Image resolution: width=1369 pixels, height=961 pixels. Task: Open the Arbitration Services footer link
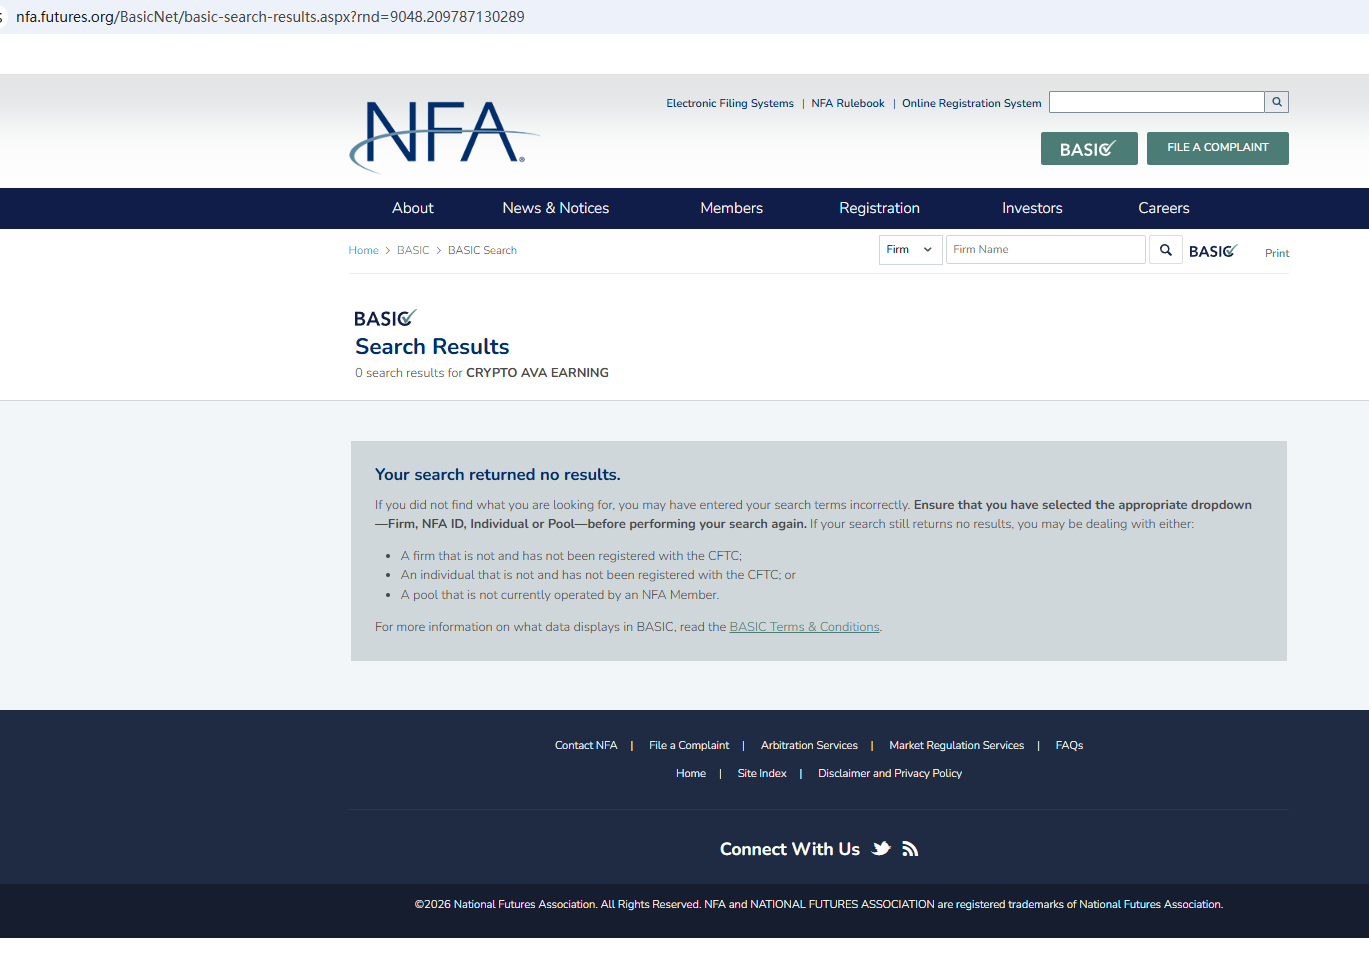pos(809,746)
